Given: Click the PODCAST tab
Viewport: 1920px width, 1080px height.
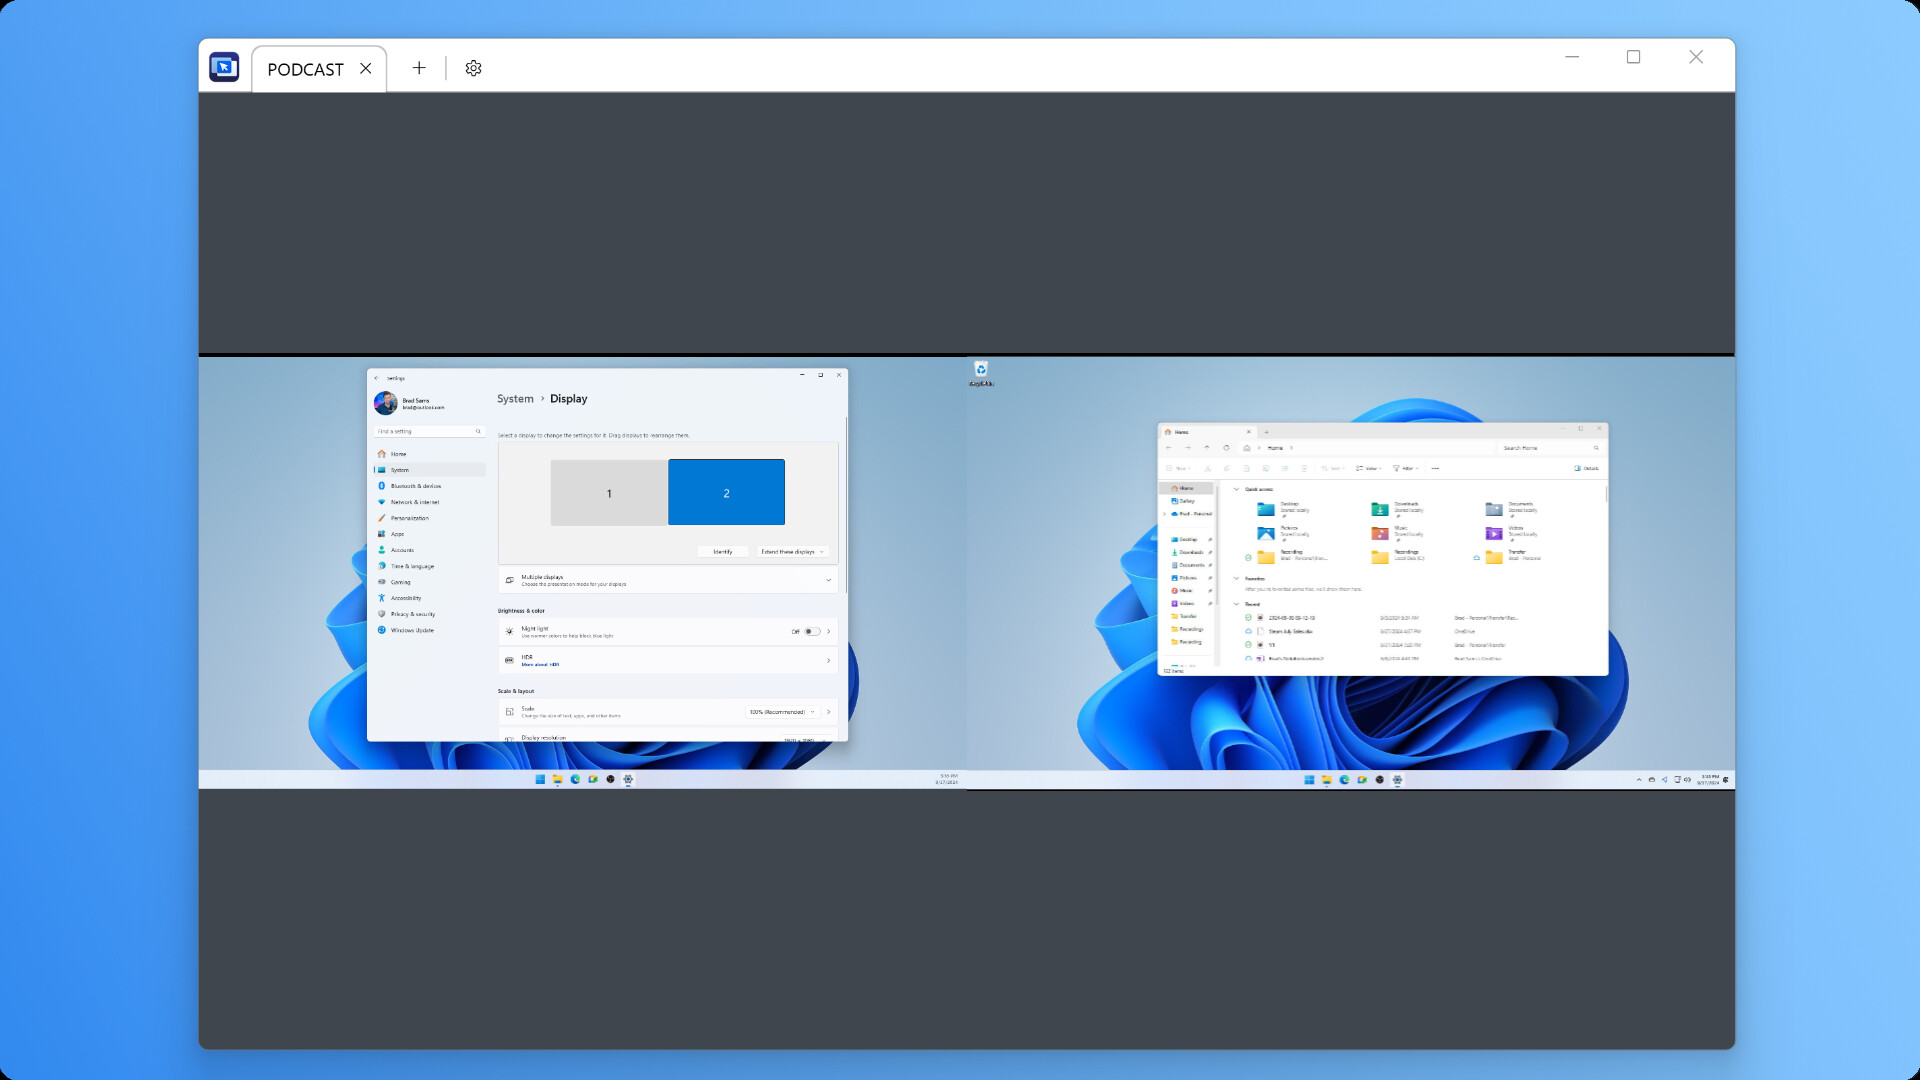Looking at the screenshot, I should pyautogui.click(x=305, y=69).
